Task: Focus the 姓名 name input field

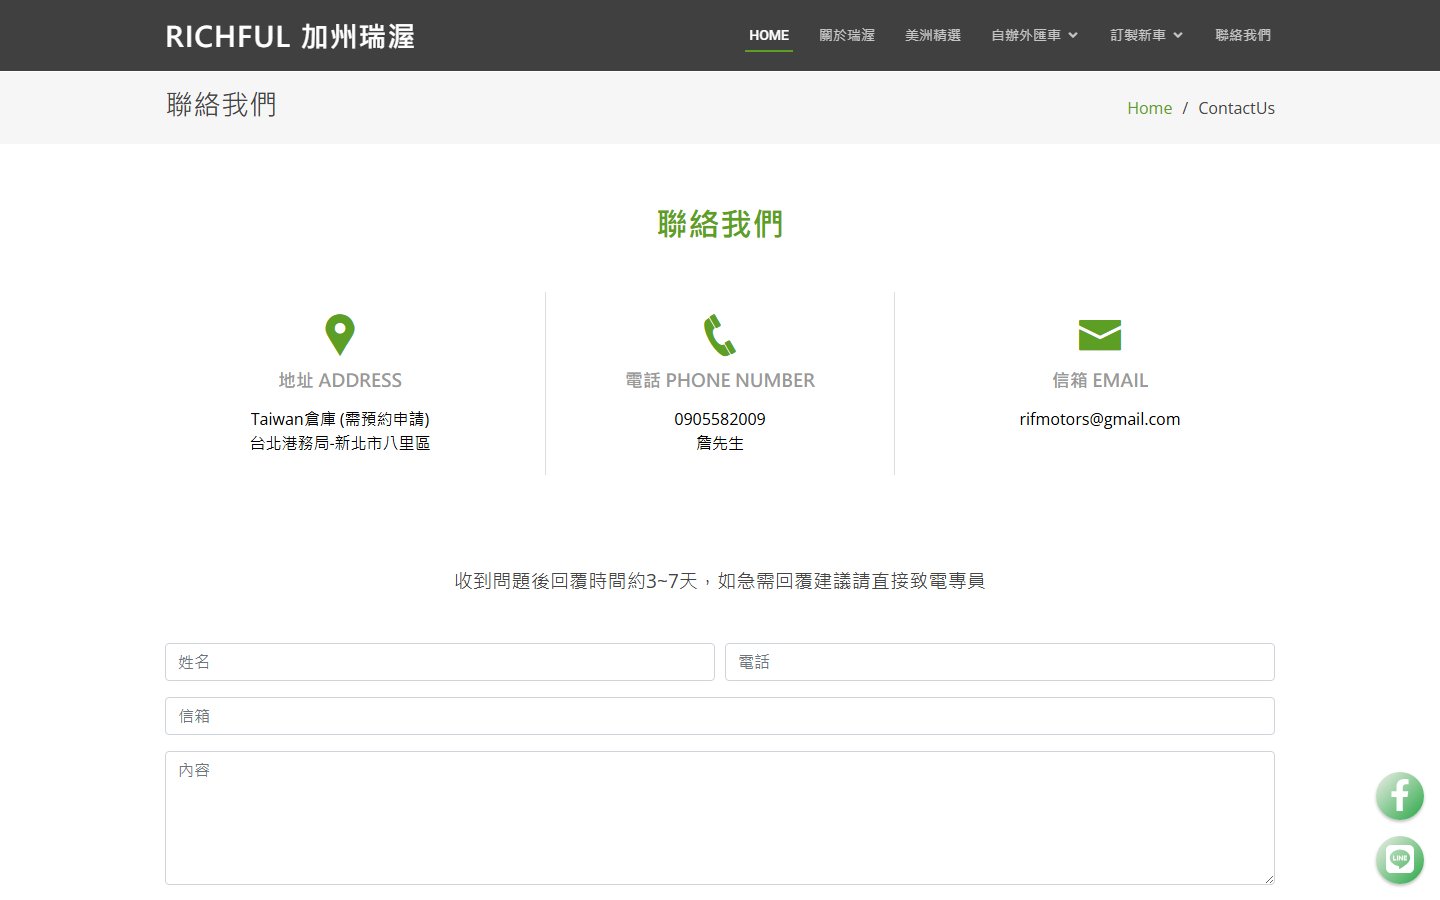Action: click(x=439, y=662)
